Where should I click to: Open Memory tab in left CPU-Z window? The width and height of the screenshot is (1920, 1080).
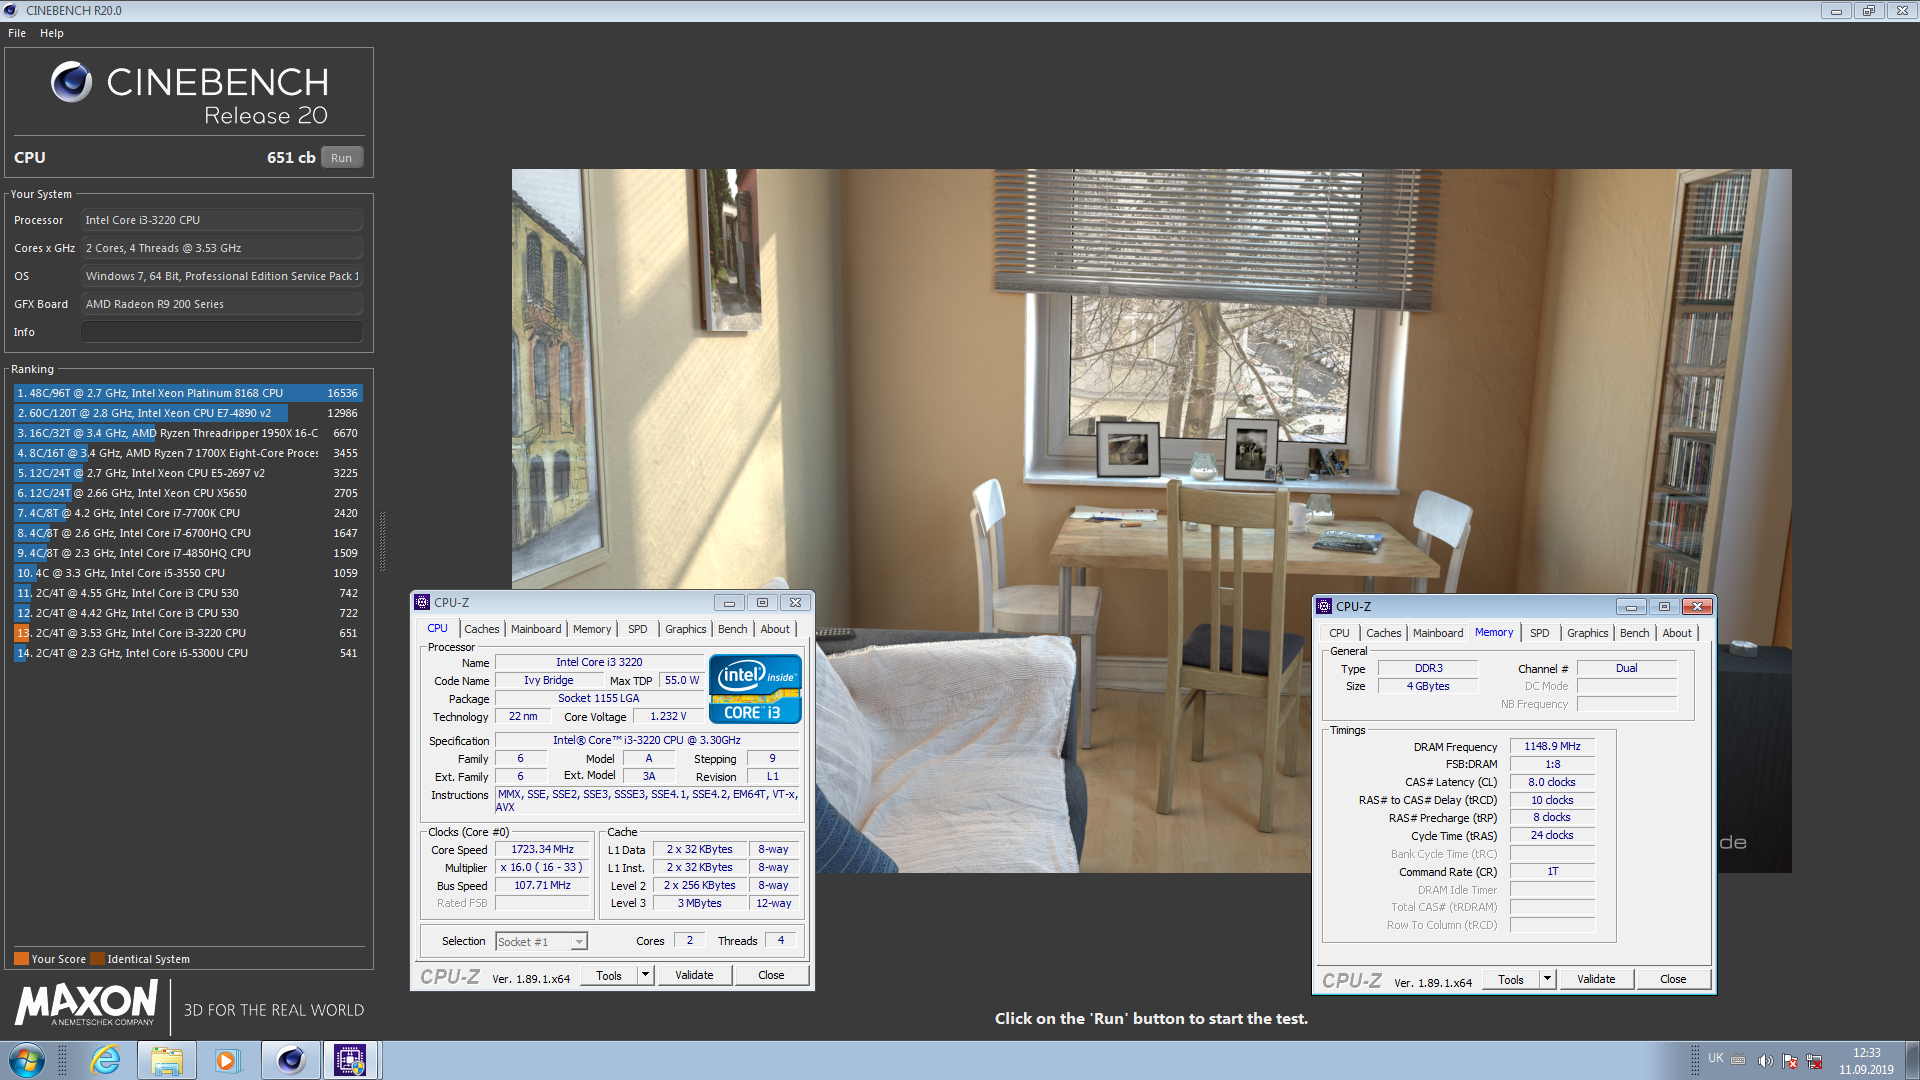(x=592, y=629)
